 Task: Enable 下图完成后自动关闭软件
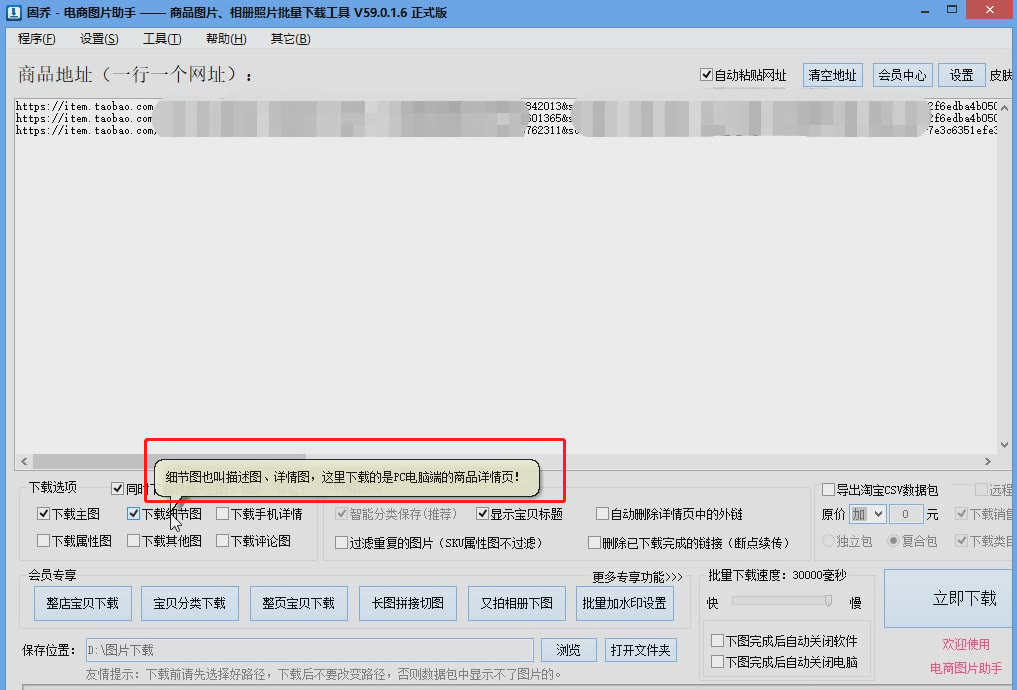click(x=718, y=641)
